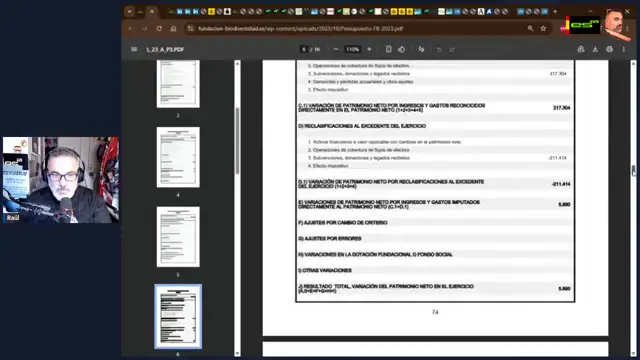Click the page number field showing 6
This screenshot has width=640, height=360.
click(304, 49)
